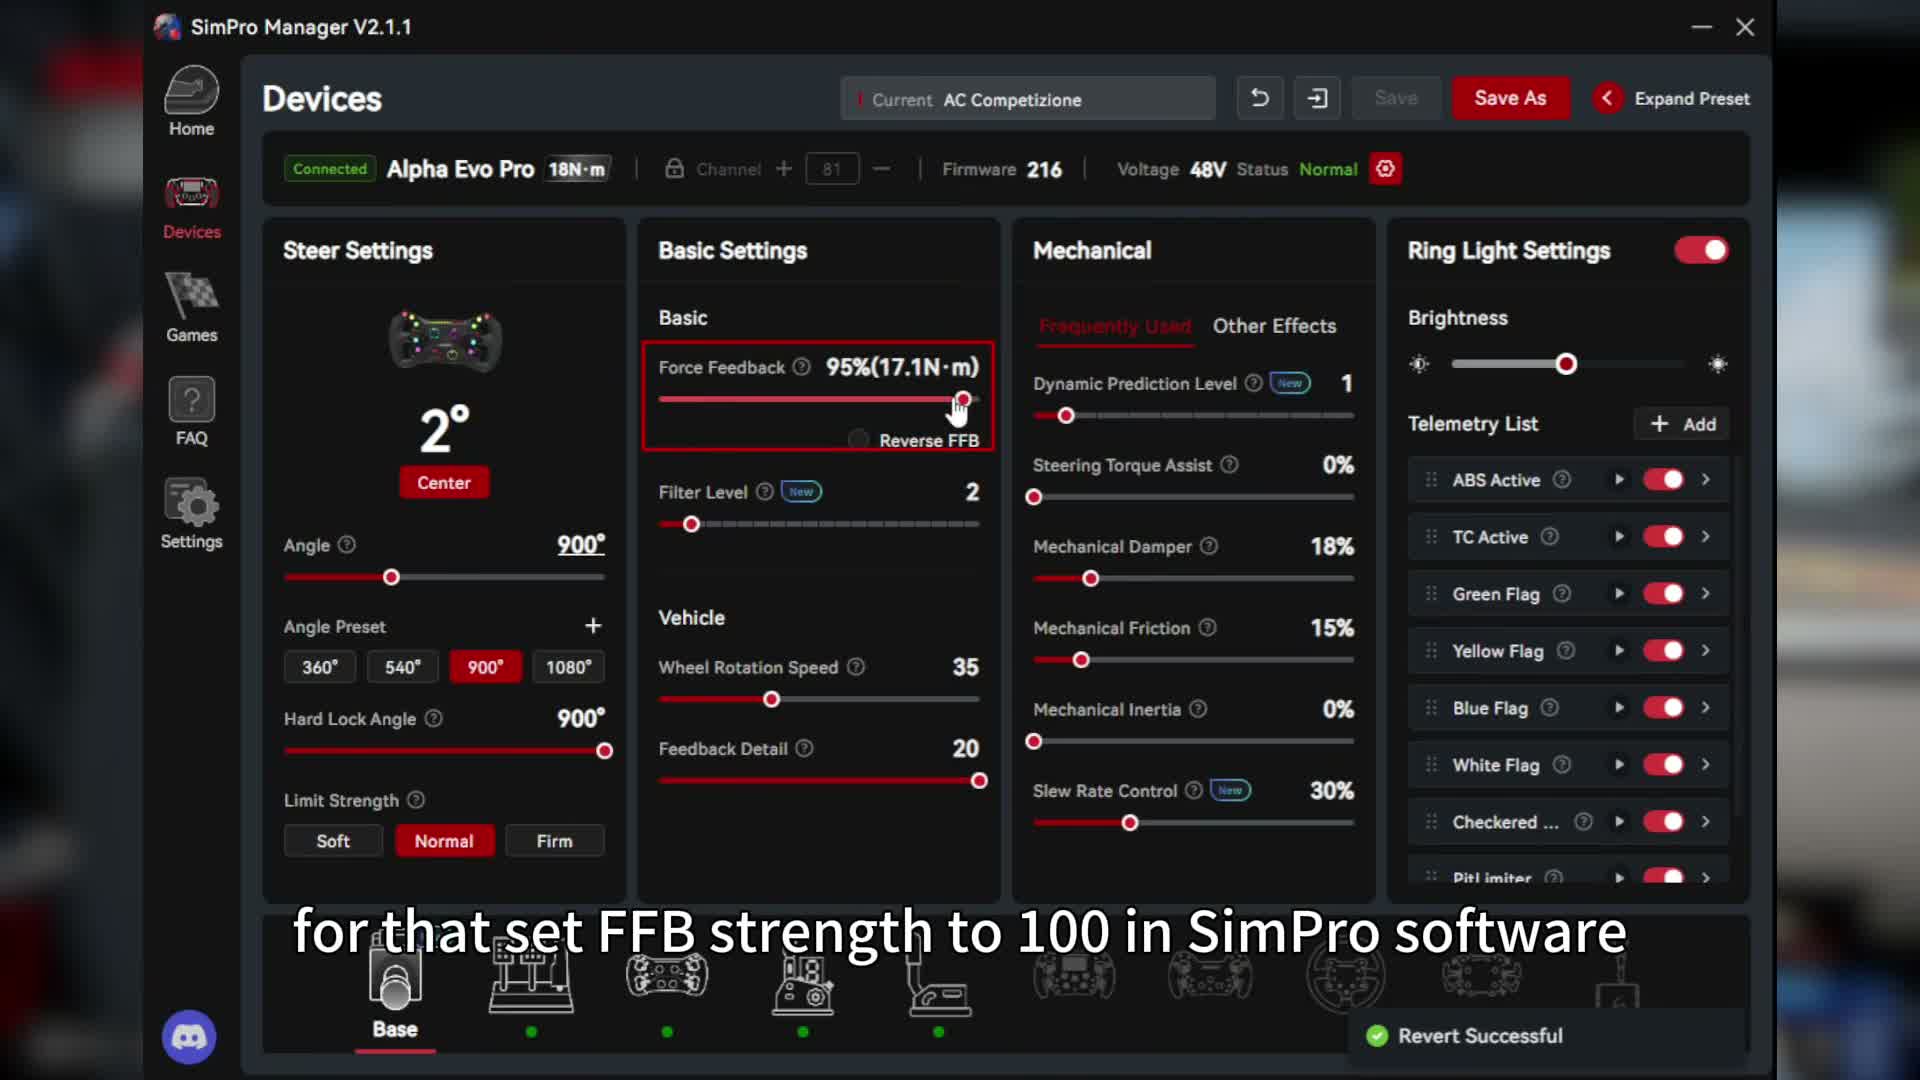This screenshot has width=1920, height=1080.
Task: Open the Home page from sidebar
Action: (191, 101)
